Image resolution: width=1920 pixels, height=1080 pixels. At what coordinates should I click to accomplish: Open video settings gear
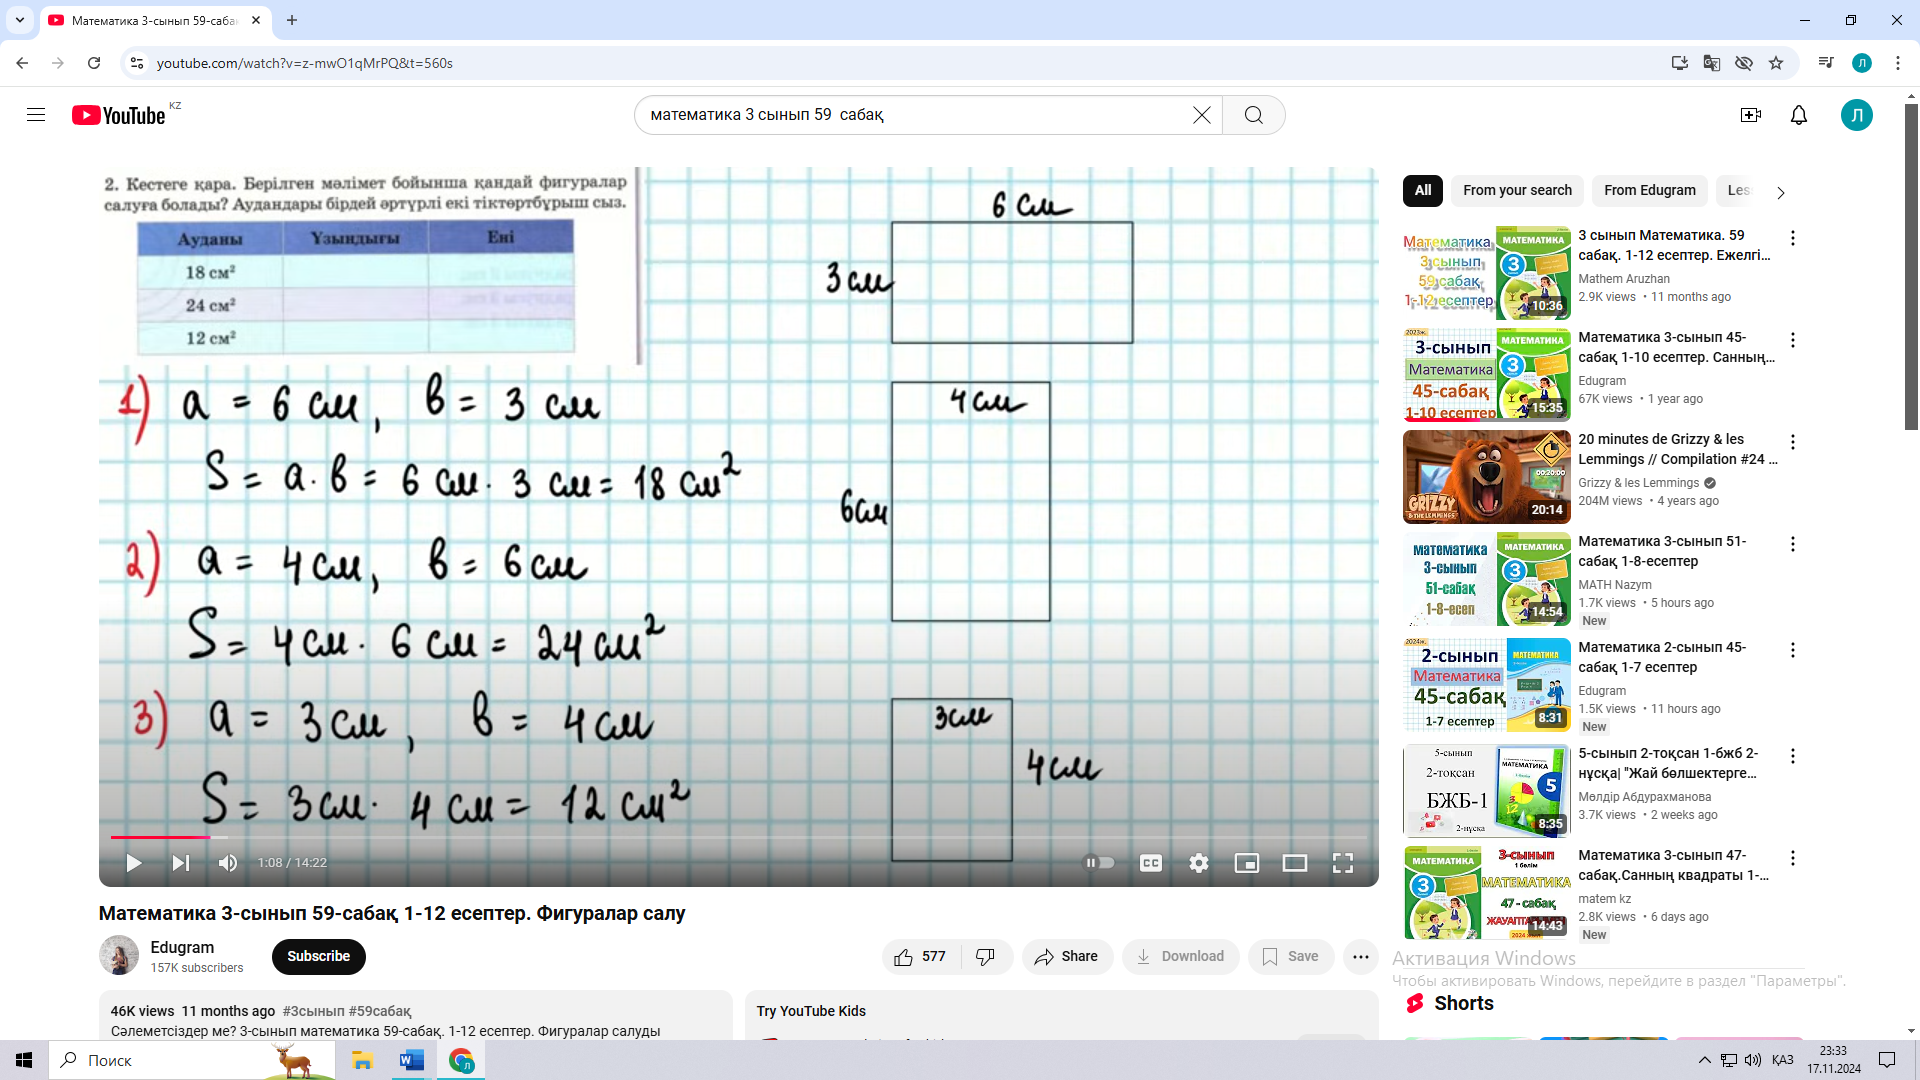coord(1198,863)
